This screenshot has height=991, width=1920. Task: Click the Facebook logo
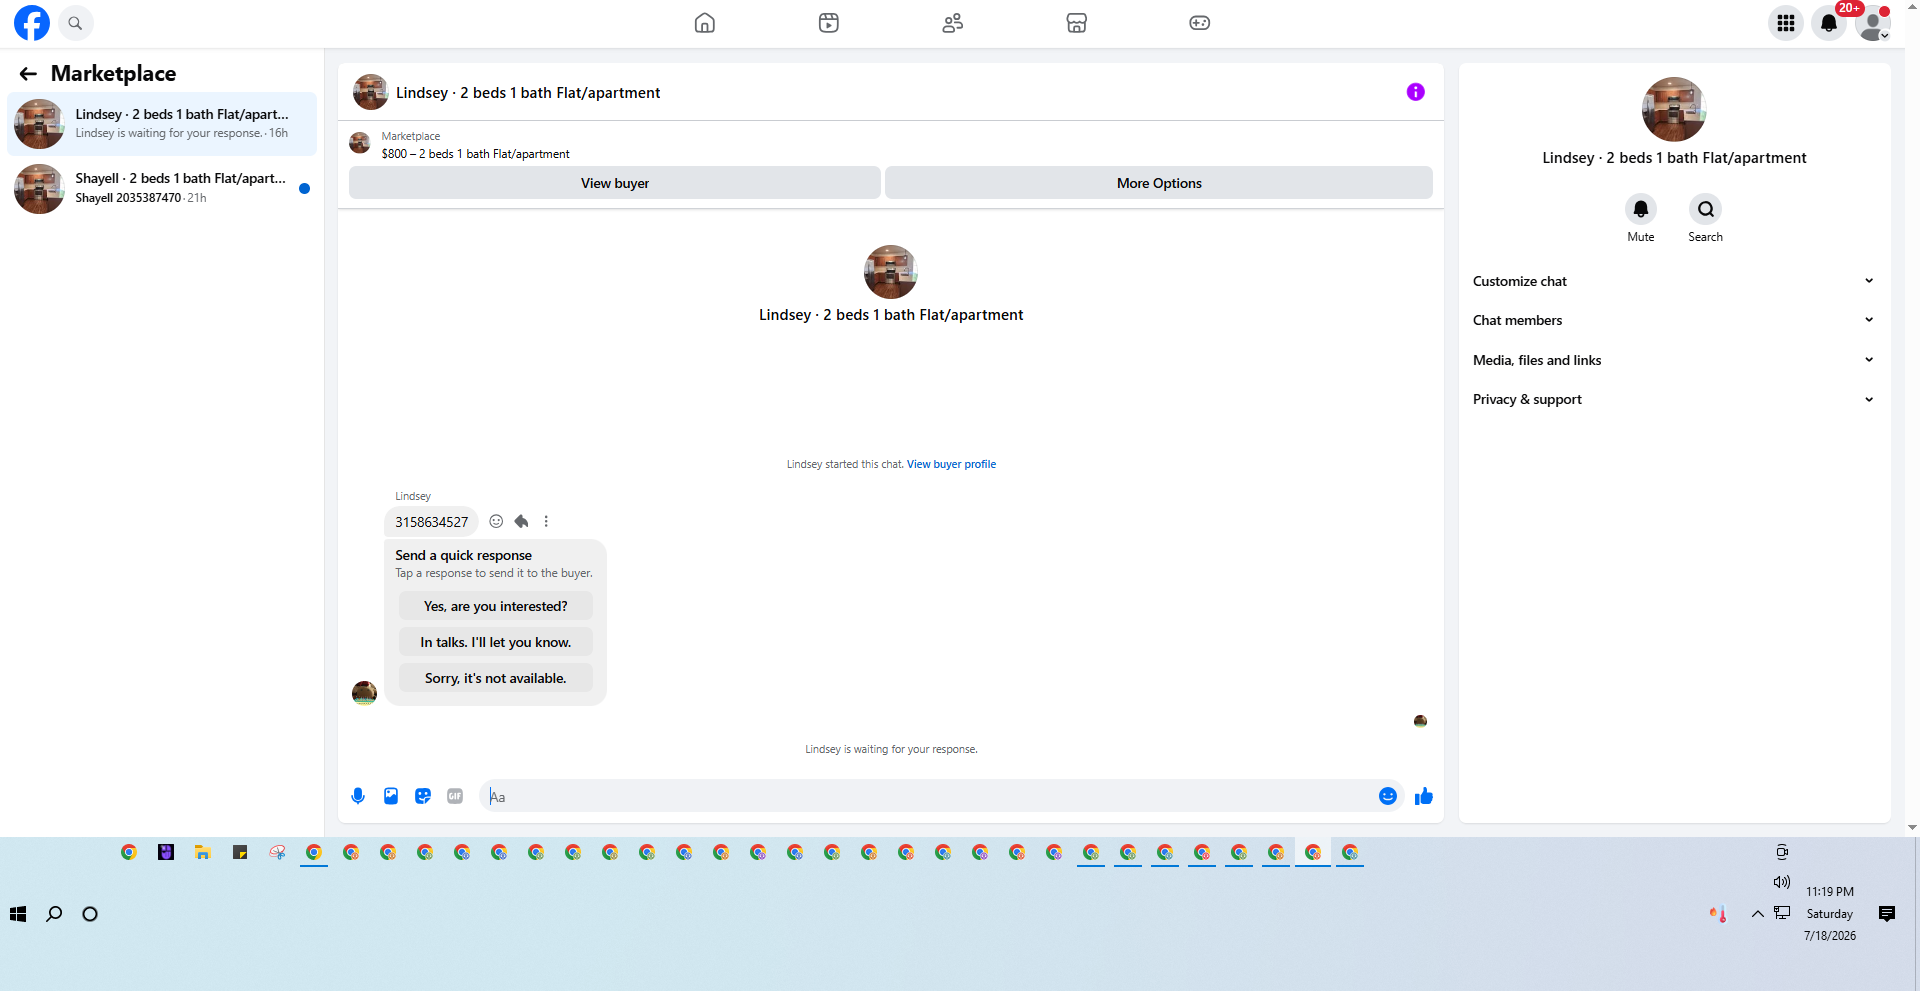tap(31, 23)
